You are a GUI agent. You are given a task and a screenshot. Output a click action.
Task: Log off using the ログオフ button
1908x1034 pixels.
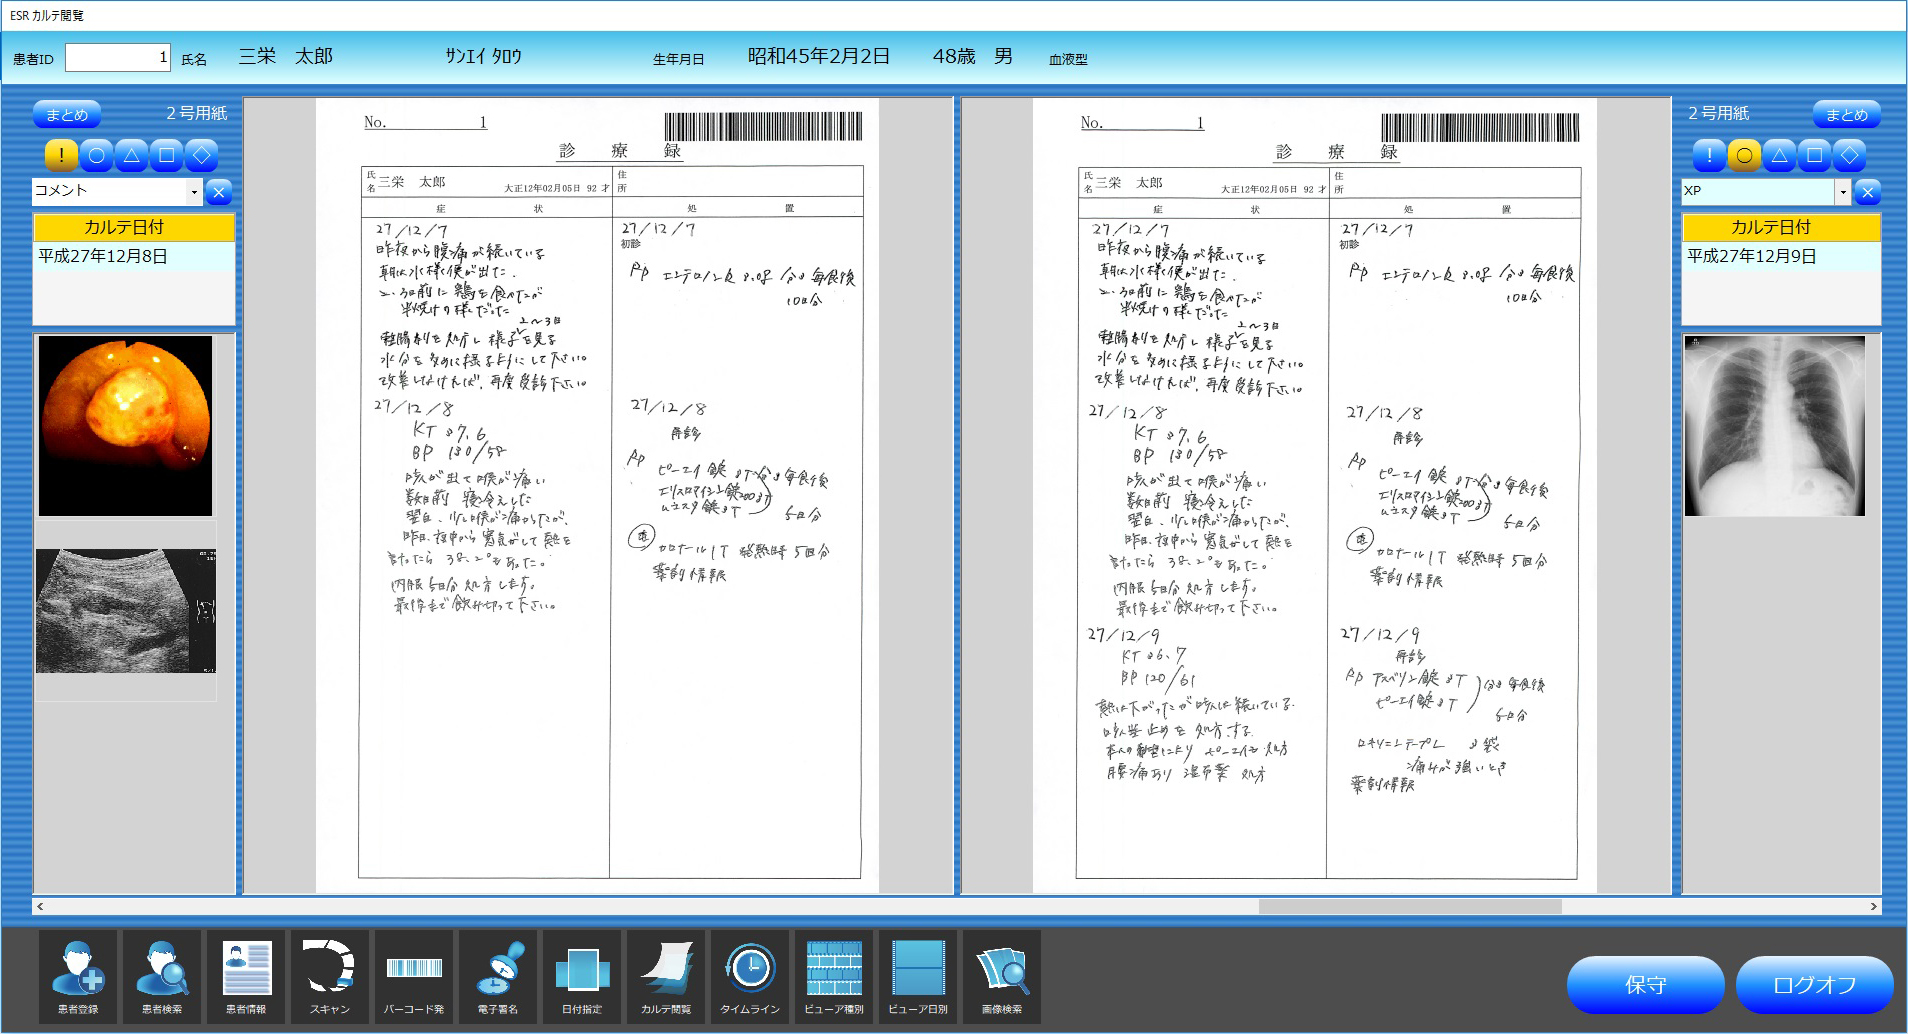(x=1812, y=984)
